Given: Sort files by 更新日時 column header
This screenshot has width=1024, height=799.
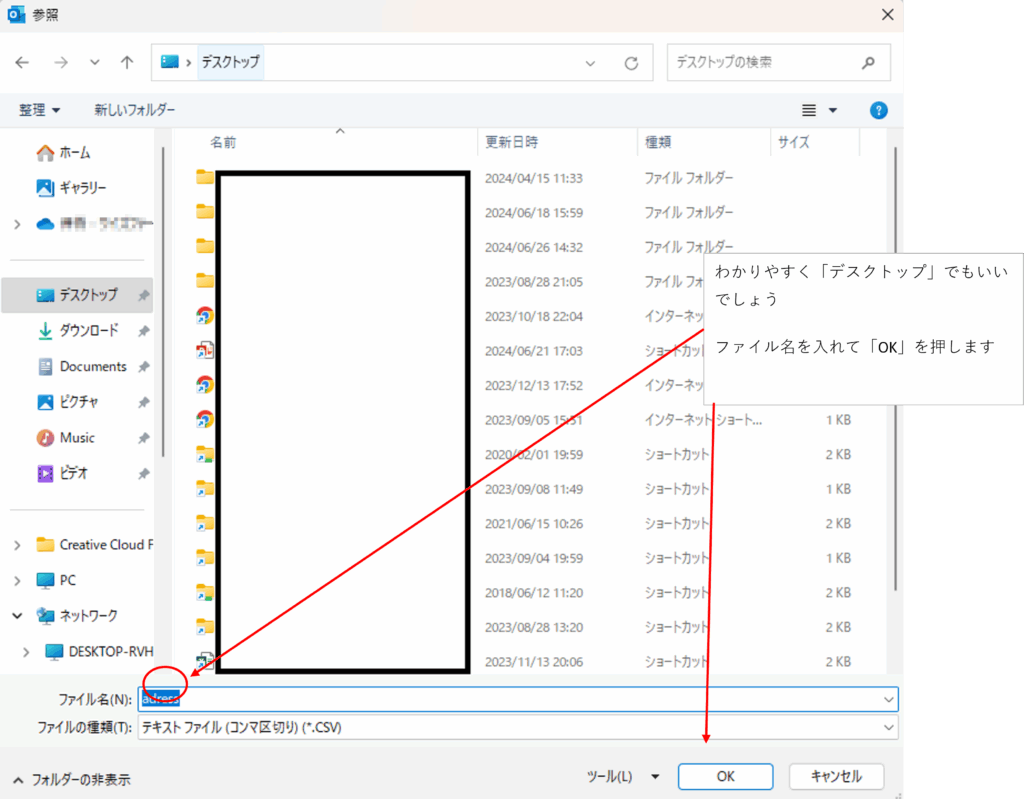Looking at the screenshot, I should 512,143.
